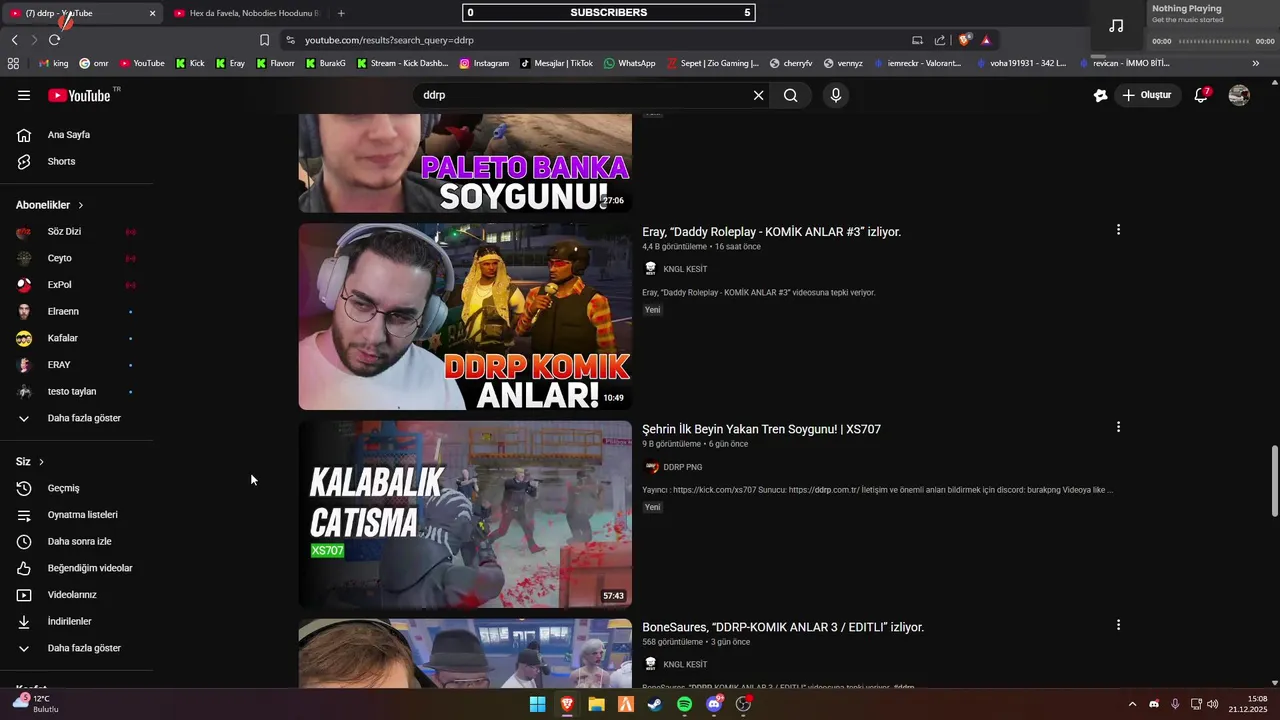Viewport: 1280px width, 720px height.
Task: Switch to the Hex da Favela tab
Action: tap(245, 13)
